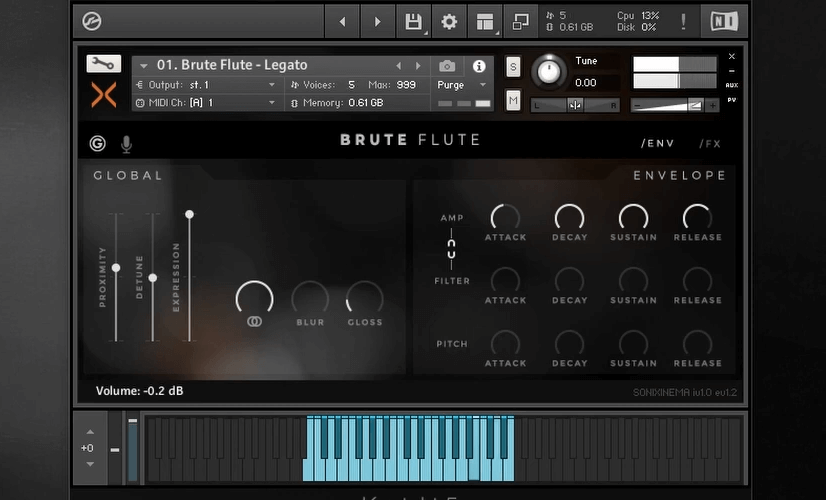Viewport: 826px width, 500px height.
Task: Click the exclamation warning icon
Action: pos(683,22)
